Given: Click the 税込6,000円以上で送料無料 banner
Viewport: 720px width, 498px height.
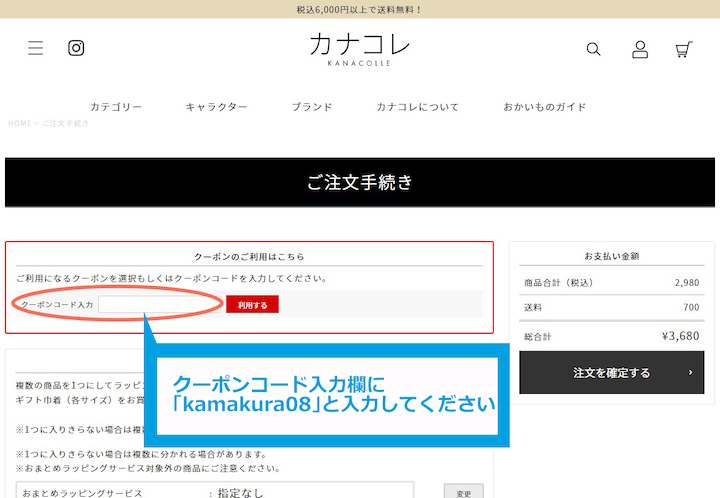Looking at the screenshot, I should 360,9.
